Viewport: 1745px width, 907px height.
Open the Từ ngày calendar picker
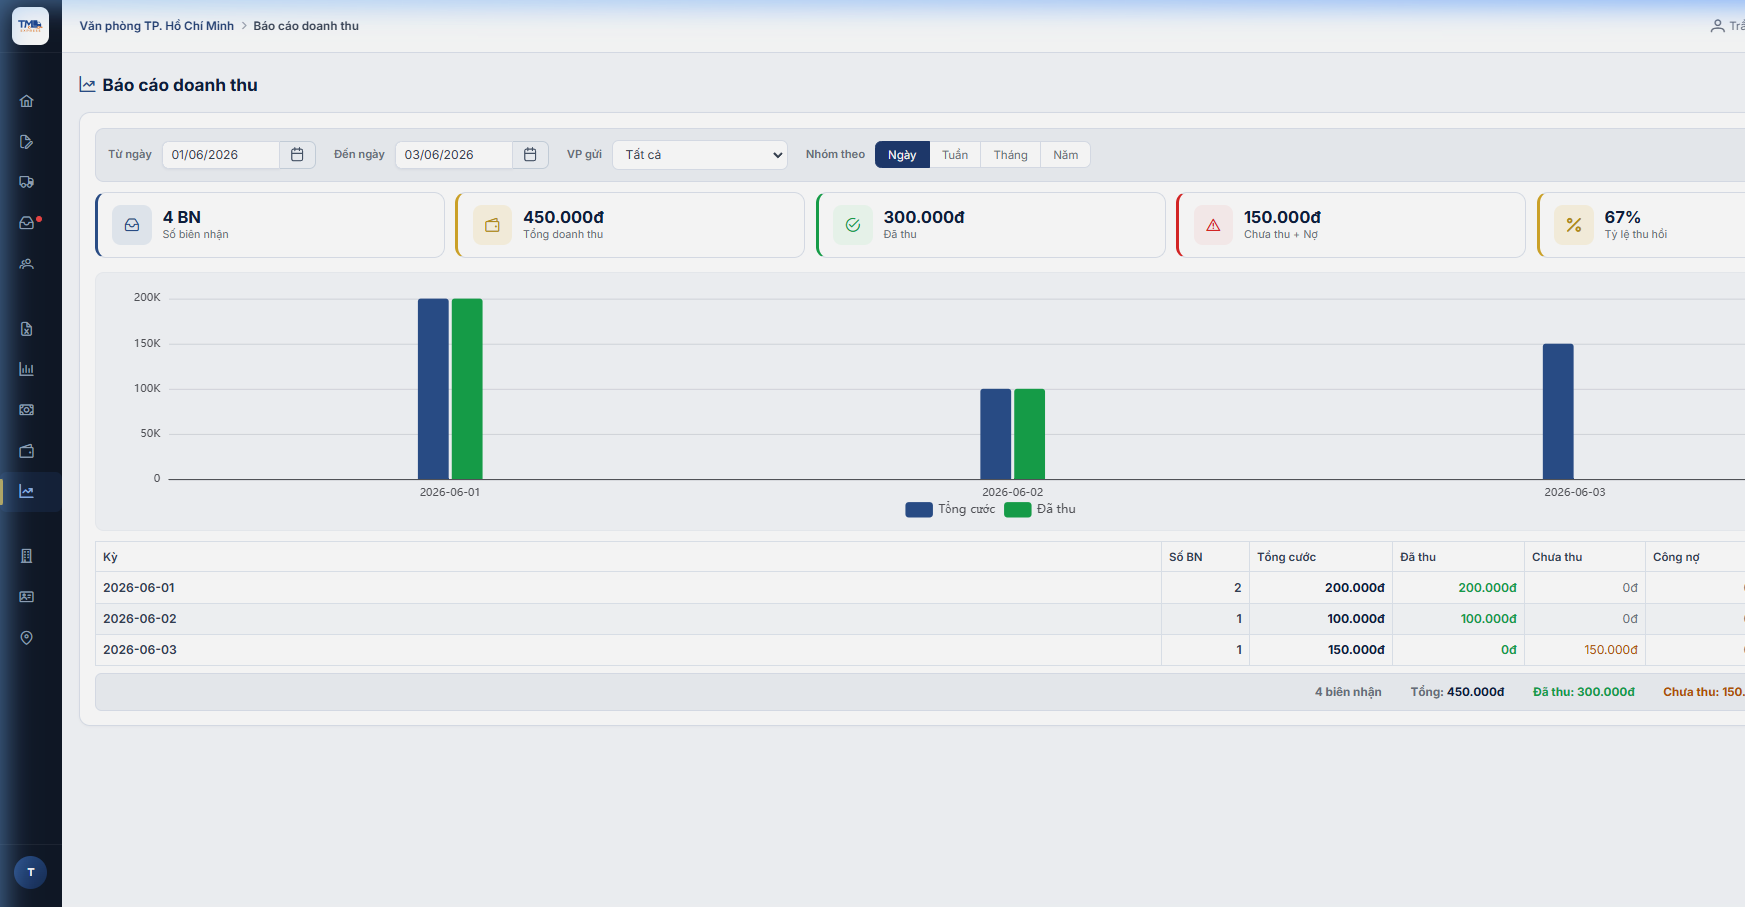[x=297, y=155]
